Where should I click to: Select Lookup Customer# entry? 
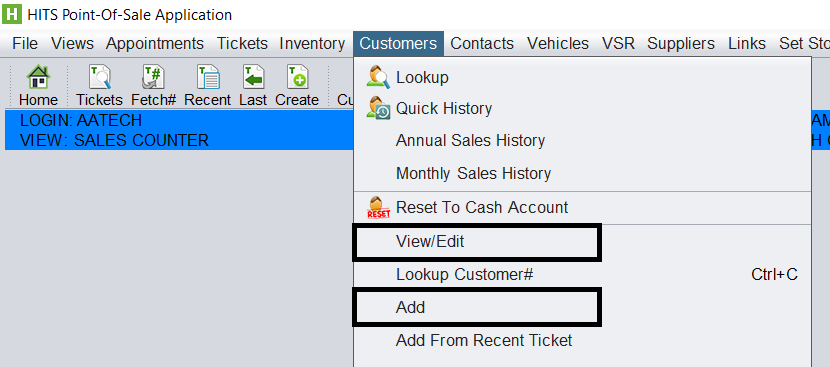coord(582,275)
